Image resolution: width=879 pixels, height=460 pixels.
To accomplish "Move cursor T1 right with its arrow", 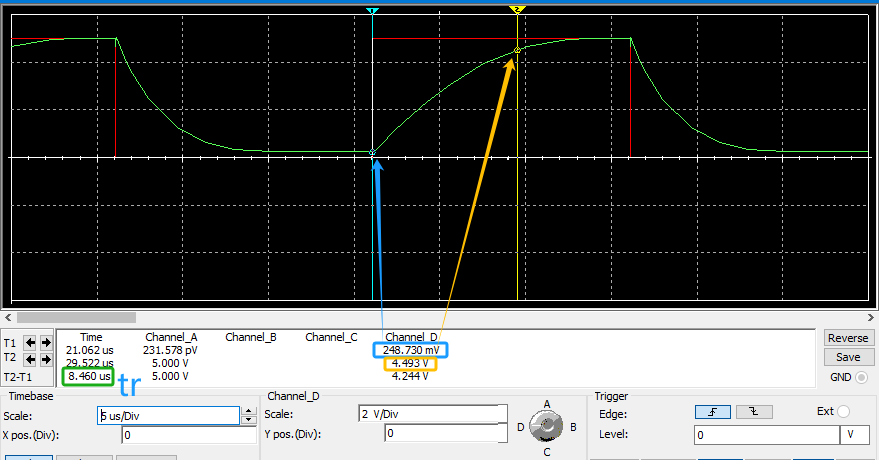I will click(46, 342).
